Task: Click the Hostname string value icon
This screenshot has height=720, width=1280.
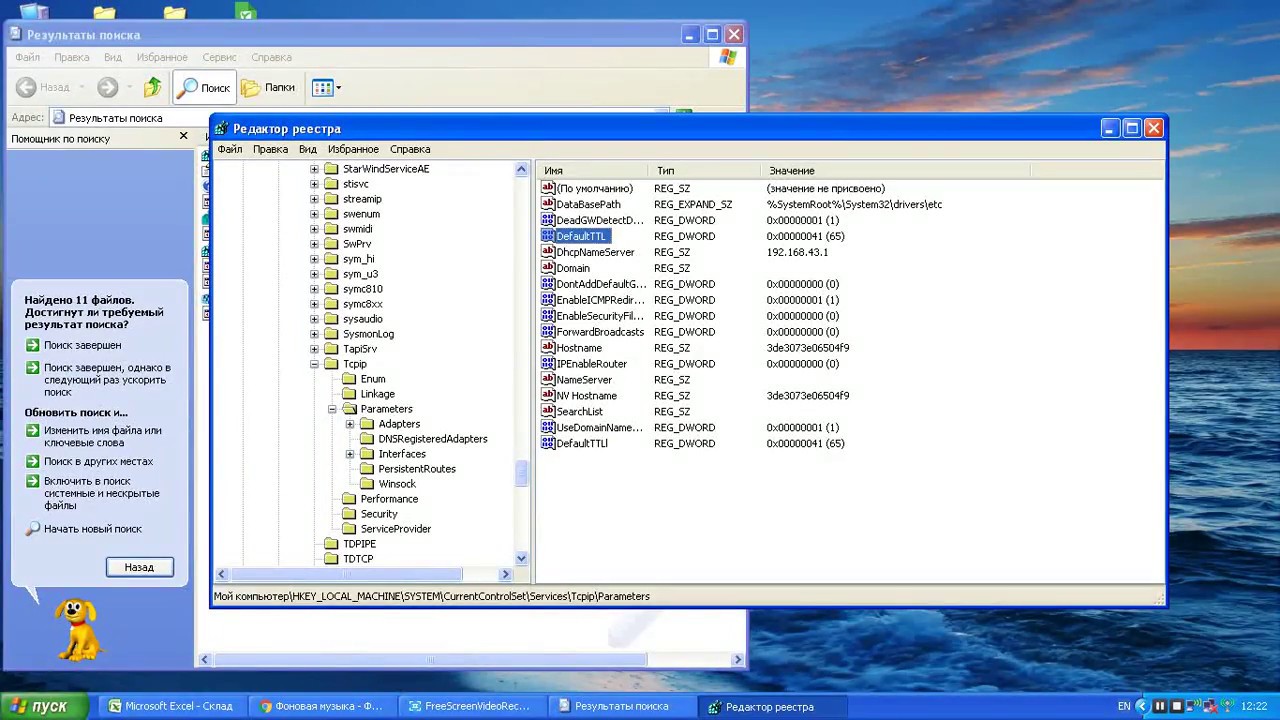Action: [x=548, y=348]
